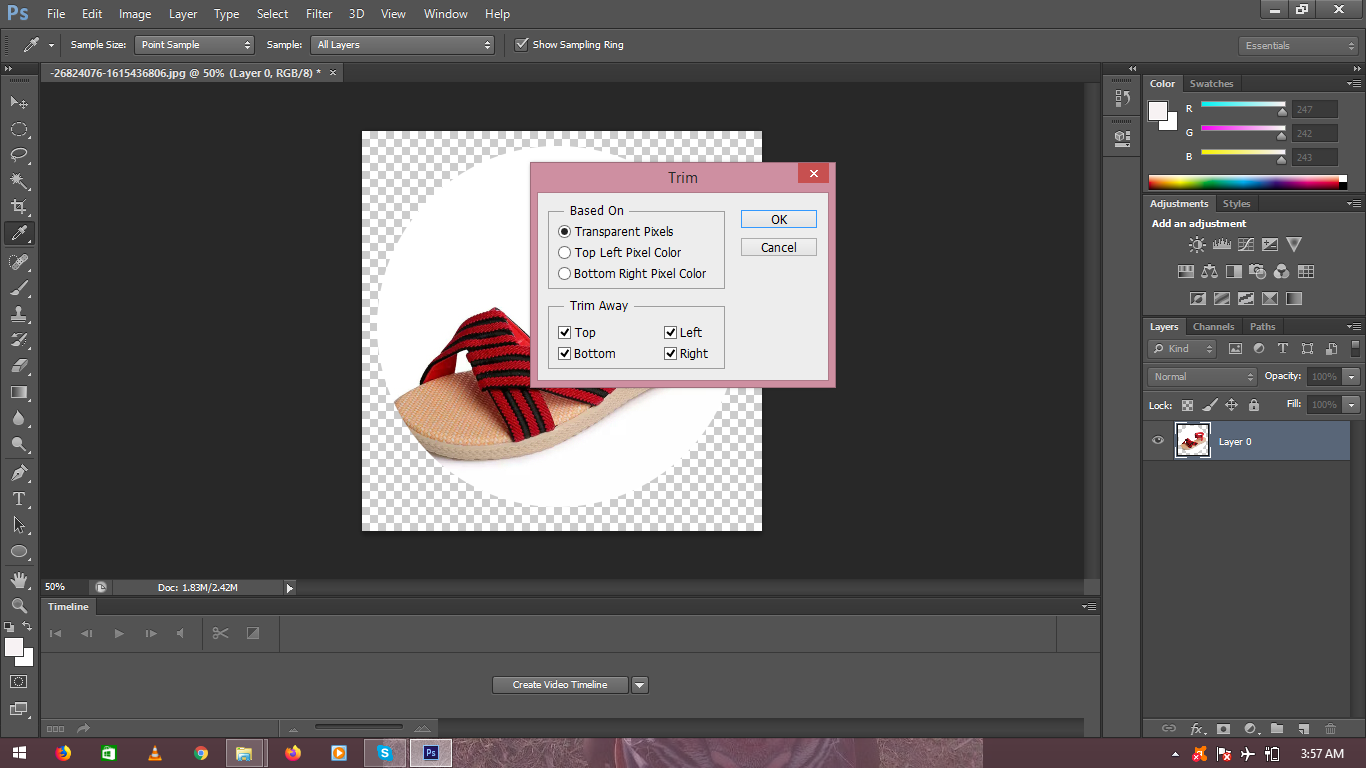Select the Clone Stamp tool
This screenshot has width=1366, height=768.
(x=19, y=314)
